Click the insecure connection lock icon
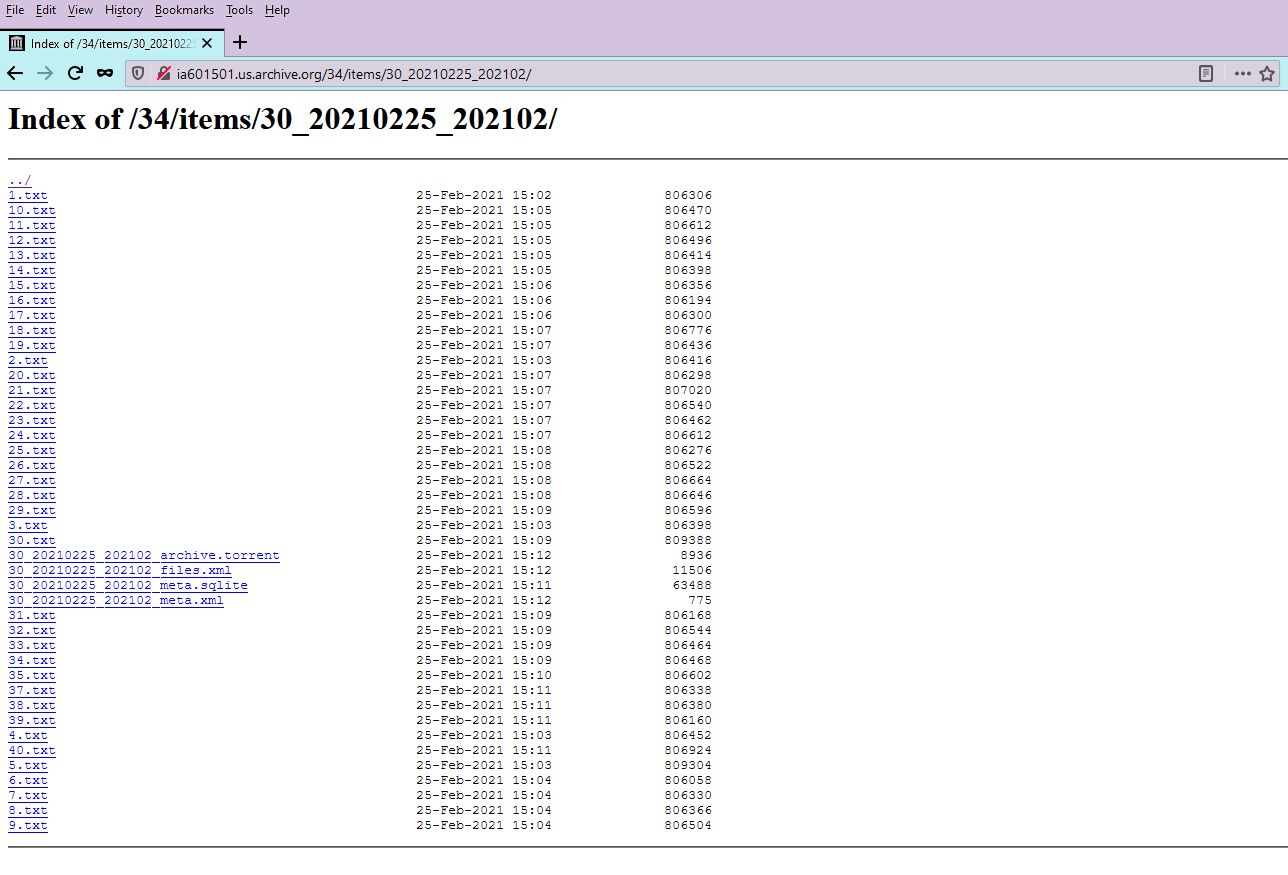 pyautogui.click(x=163, y=73)
